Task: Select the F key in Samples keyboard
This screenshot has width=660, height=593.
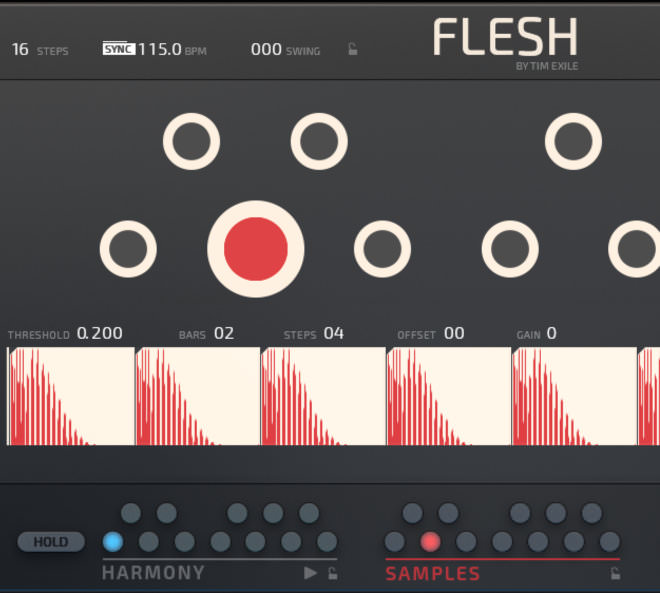Action: (x=502, y=542)
